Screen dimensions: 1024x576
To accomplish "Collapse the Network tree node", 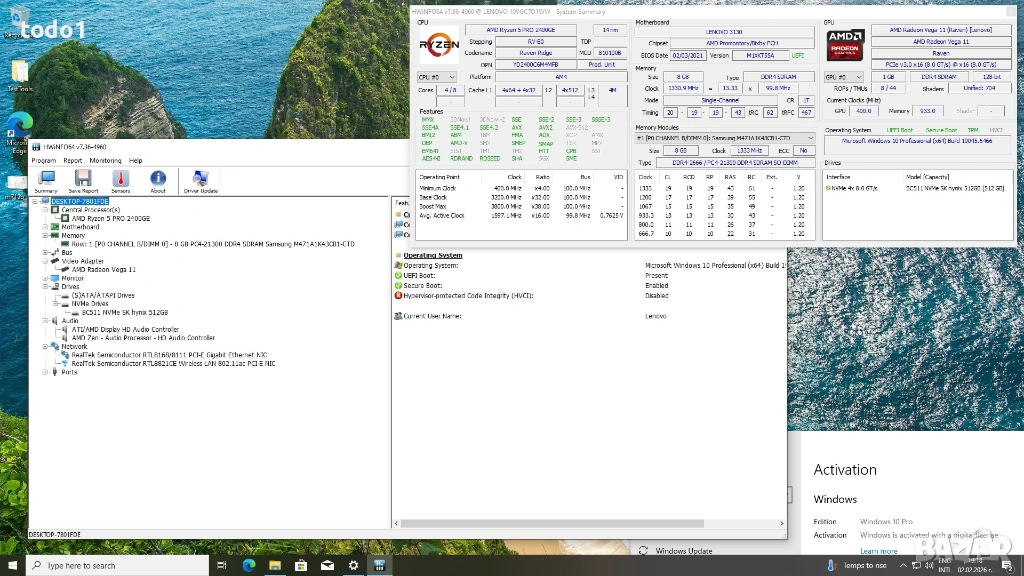I will [x=45, y=347].
